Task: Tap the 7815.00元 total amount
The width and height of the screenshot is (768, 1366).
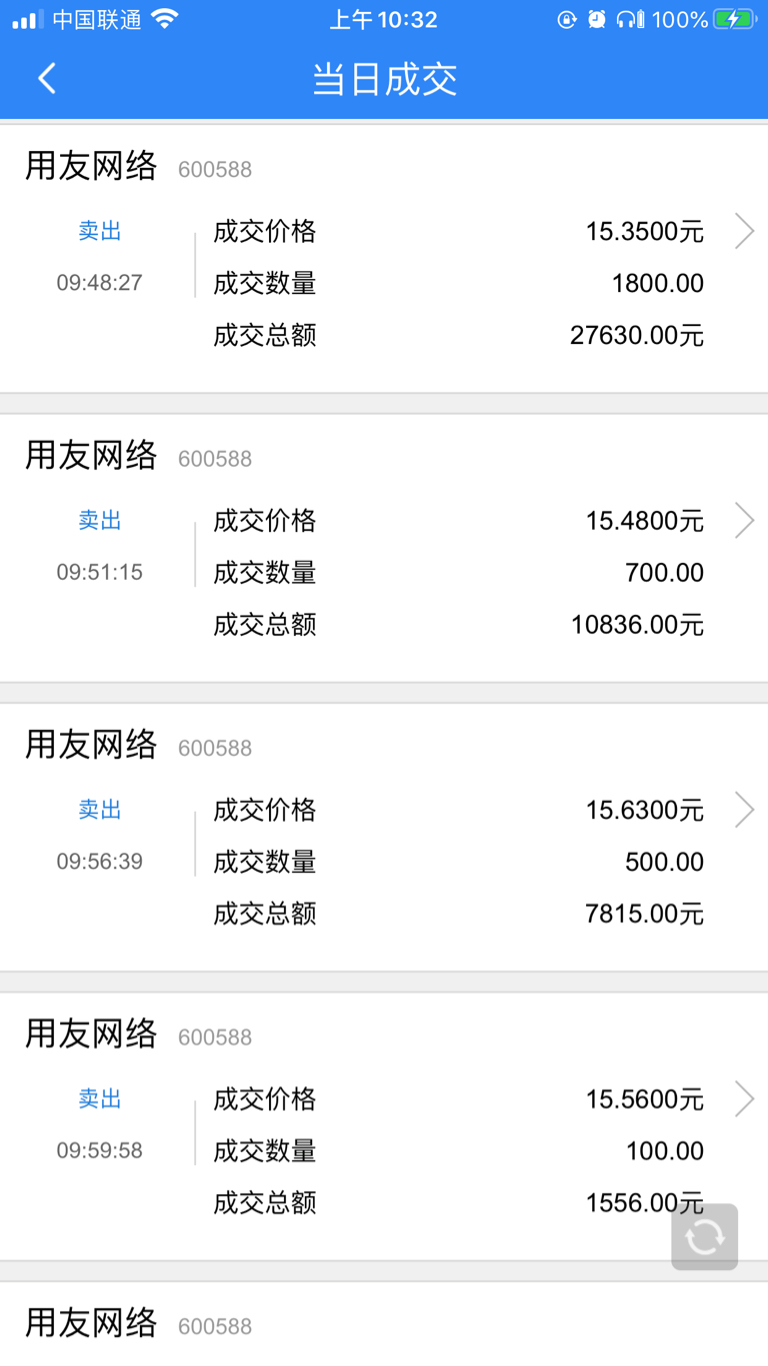Action: (x=645, y=913)
